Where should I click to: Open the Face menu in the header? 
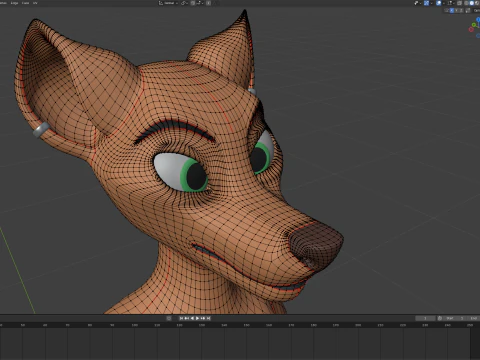click(25, 3)
